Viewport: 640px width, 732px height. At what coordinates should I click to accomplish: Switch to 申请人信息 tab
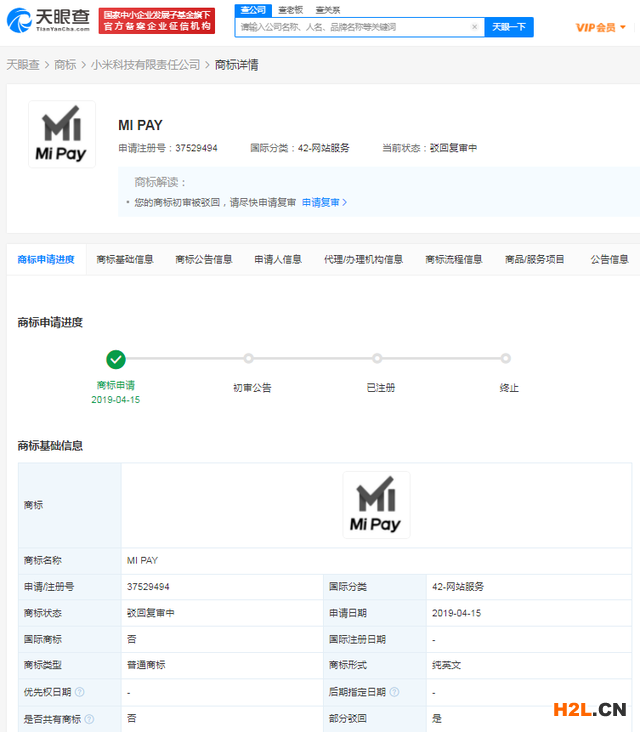[x=278, y=259]
